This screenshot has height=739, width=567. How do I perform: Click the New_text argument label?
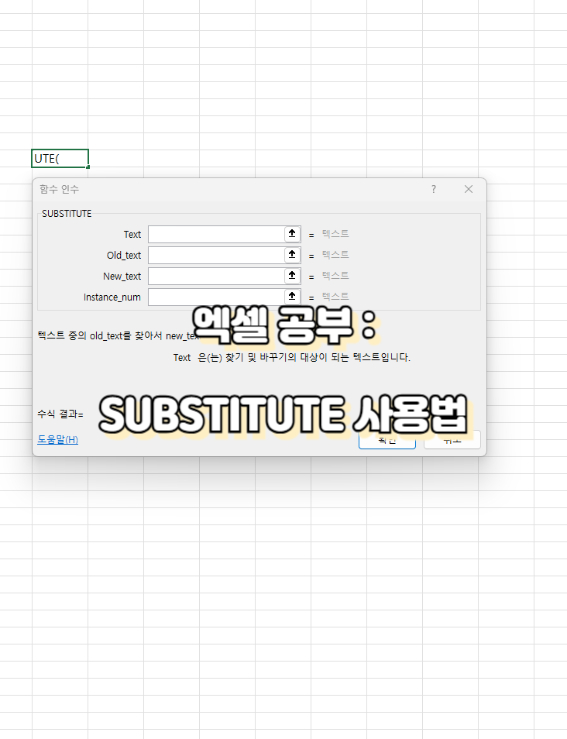tap(122, 276)
